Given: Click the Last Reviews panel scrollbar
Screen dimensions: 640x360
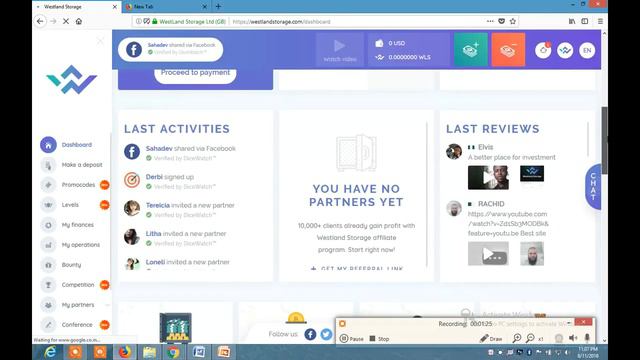Looking at the screenshot, I should [x=588, y=139].
